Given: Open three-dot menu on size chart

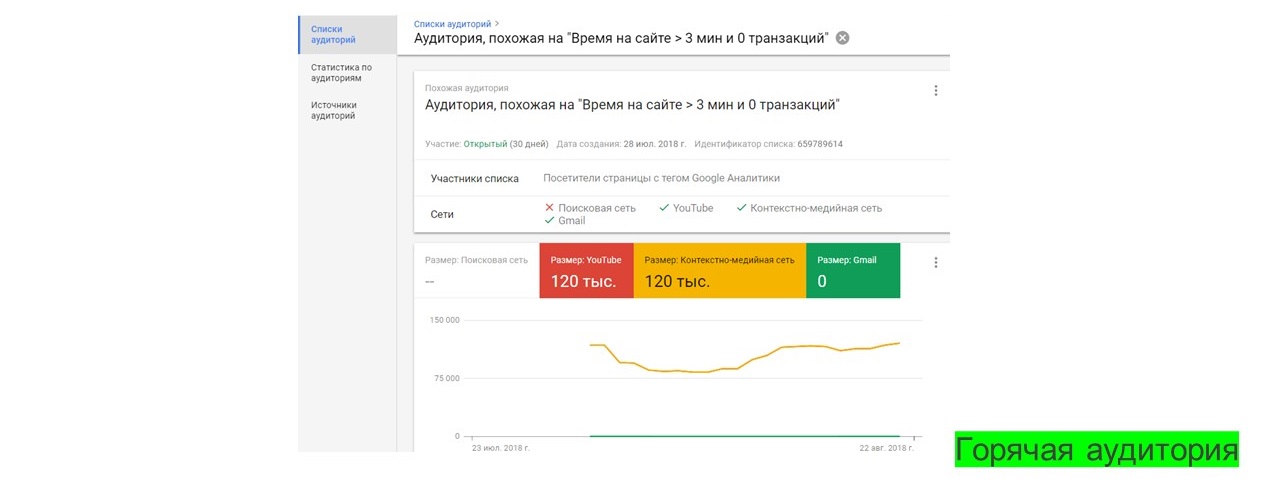Looking at the screenshot, I should 936,263.
